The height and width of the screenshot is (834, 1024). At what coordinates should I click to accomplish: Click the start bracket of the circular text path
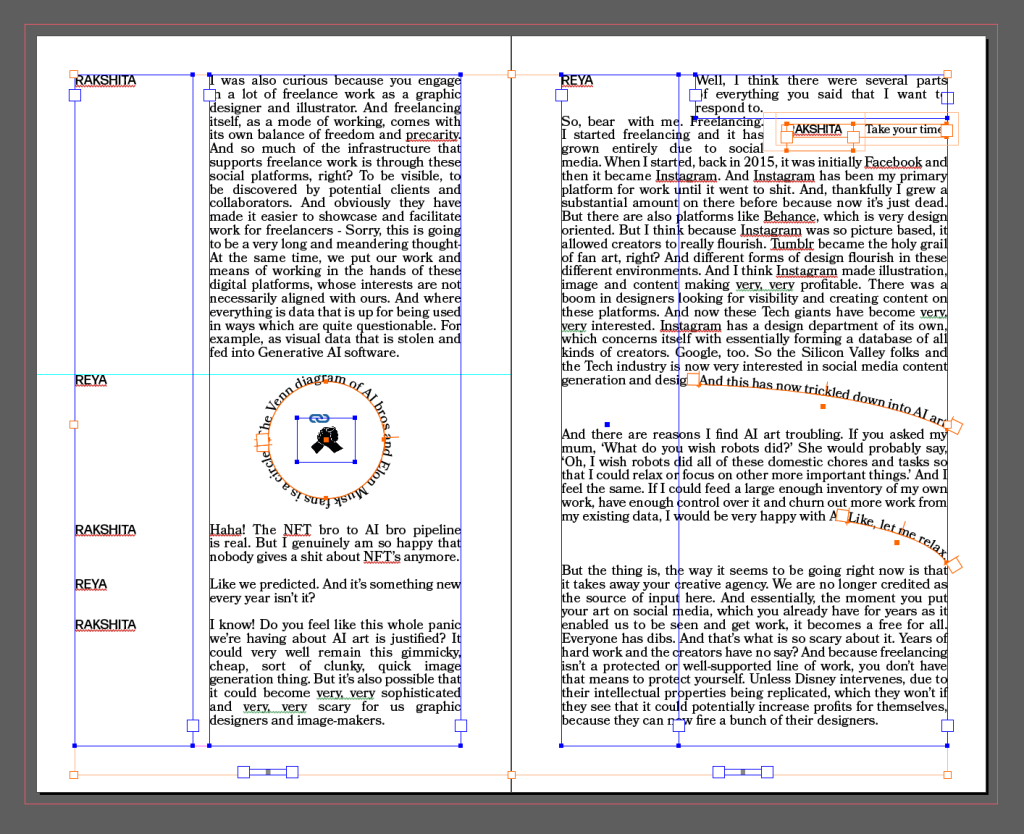263,441
